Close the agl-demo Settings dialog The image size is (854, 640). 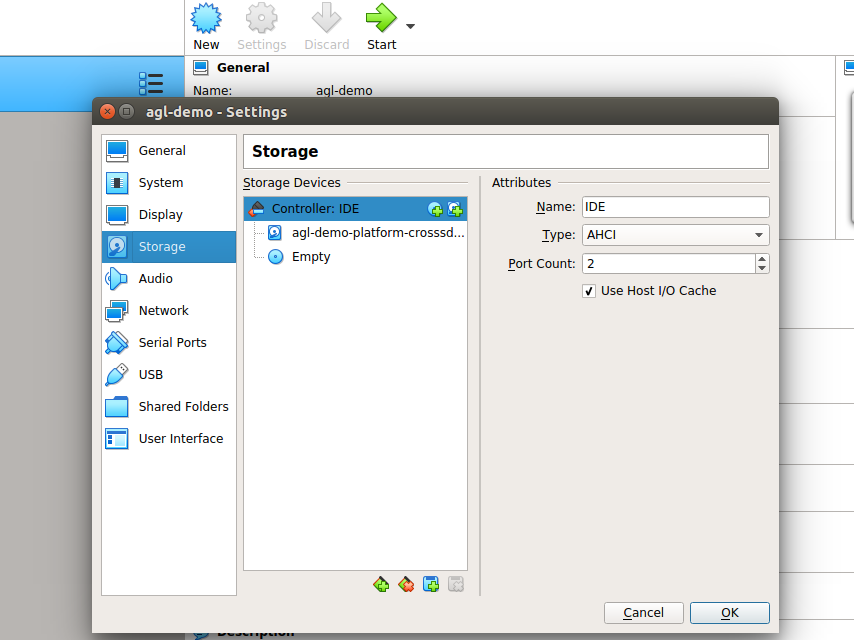pyautogui.click(x=108, y=112)
